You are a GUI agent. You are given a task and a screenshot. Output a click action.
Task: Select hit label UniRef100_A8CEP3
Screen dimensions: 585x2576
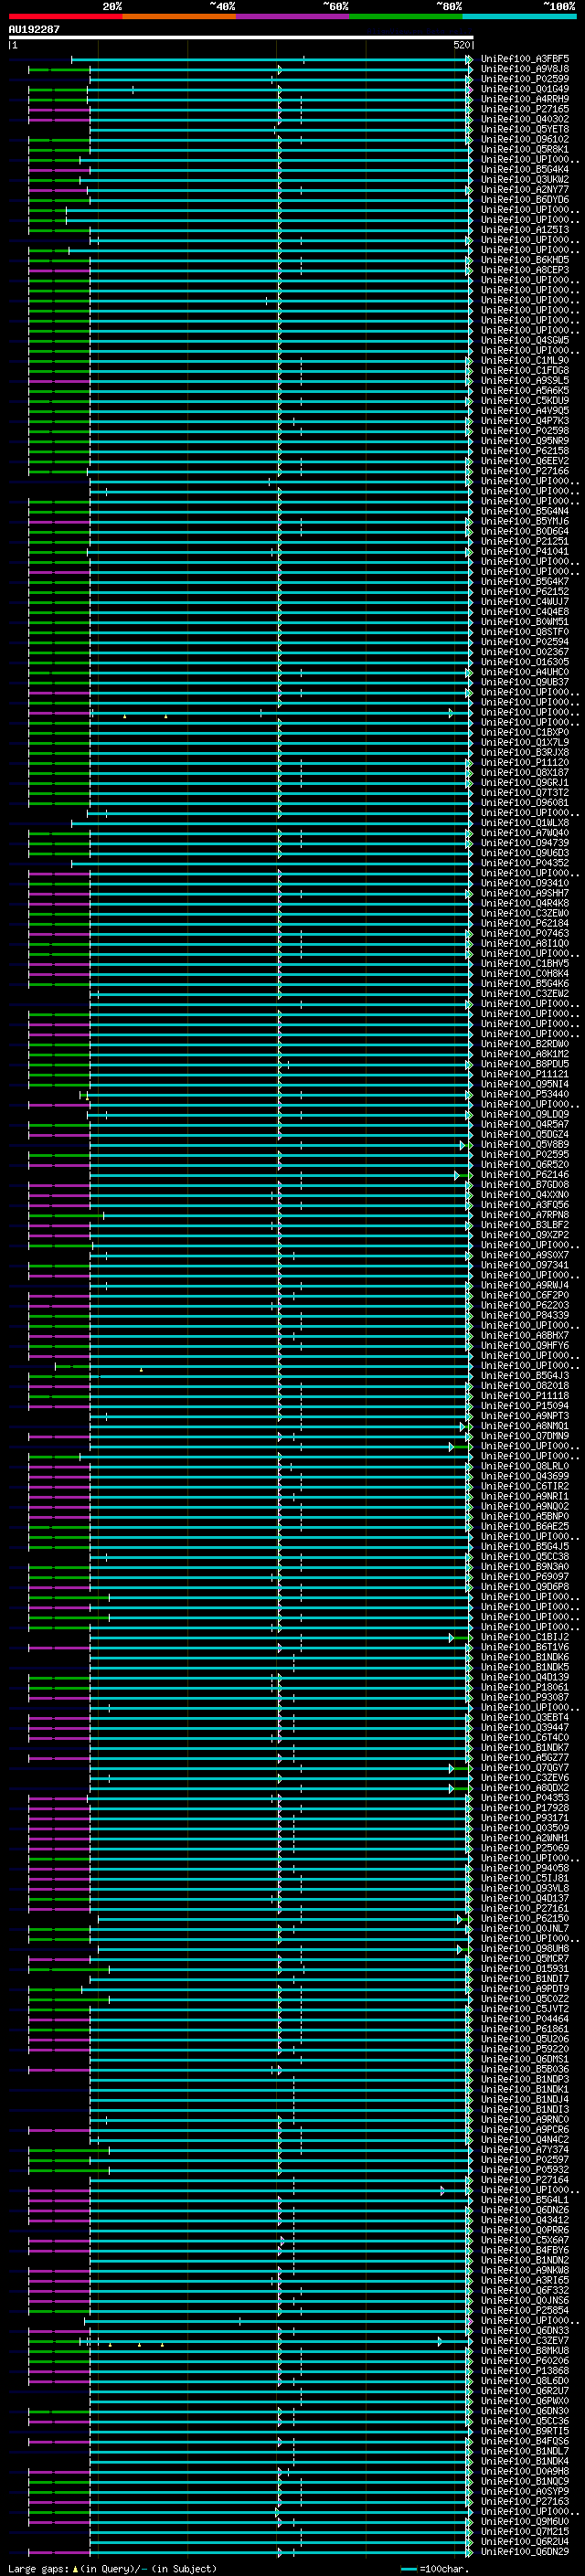click(525, 270)
